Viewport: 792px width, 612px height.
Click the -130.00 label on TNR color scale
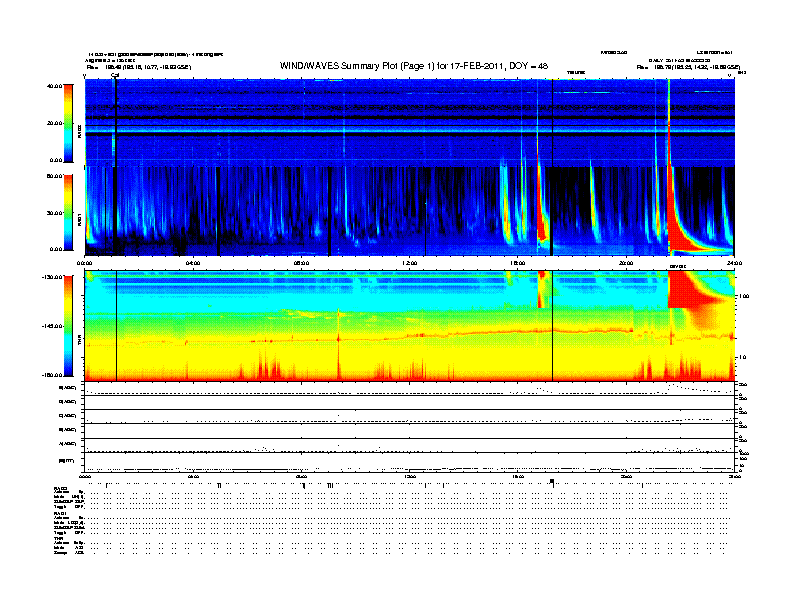(53, 277)
